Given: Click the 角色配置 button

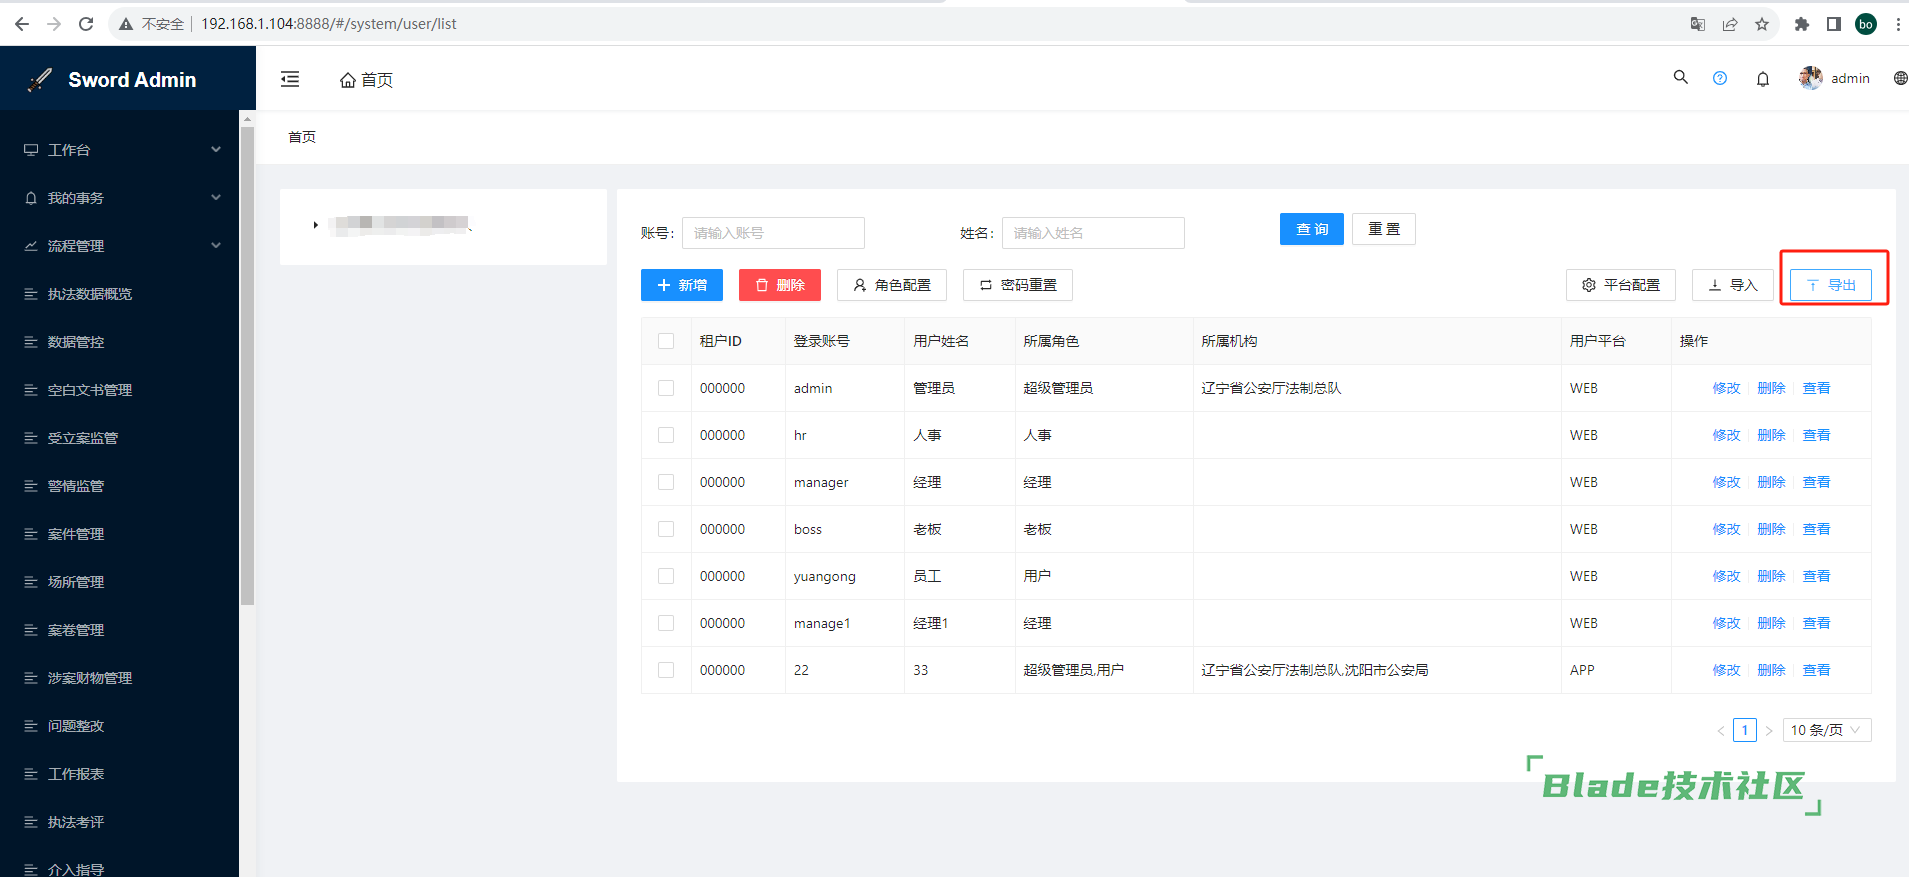Looking at the screenshot, I should pyautogui.click(x=892, y=285).
